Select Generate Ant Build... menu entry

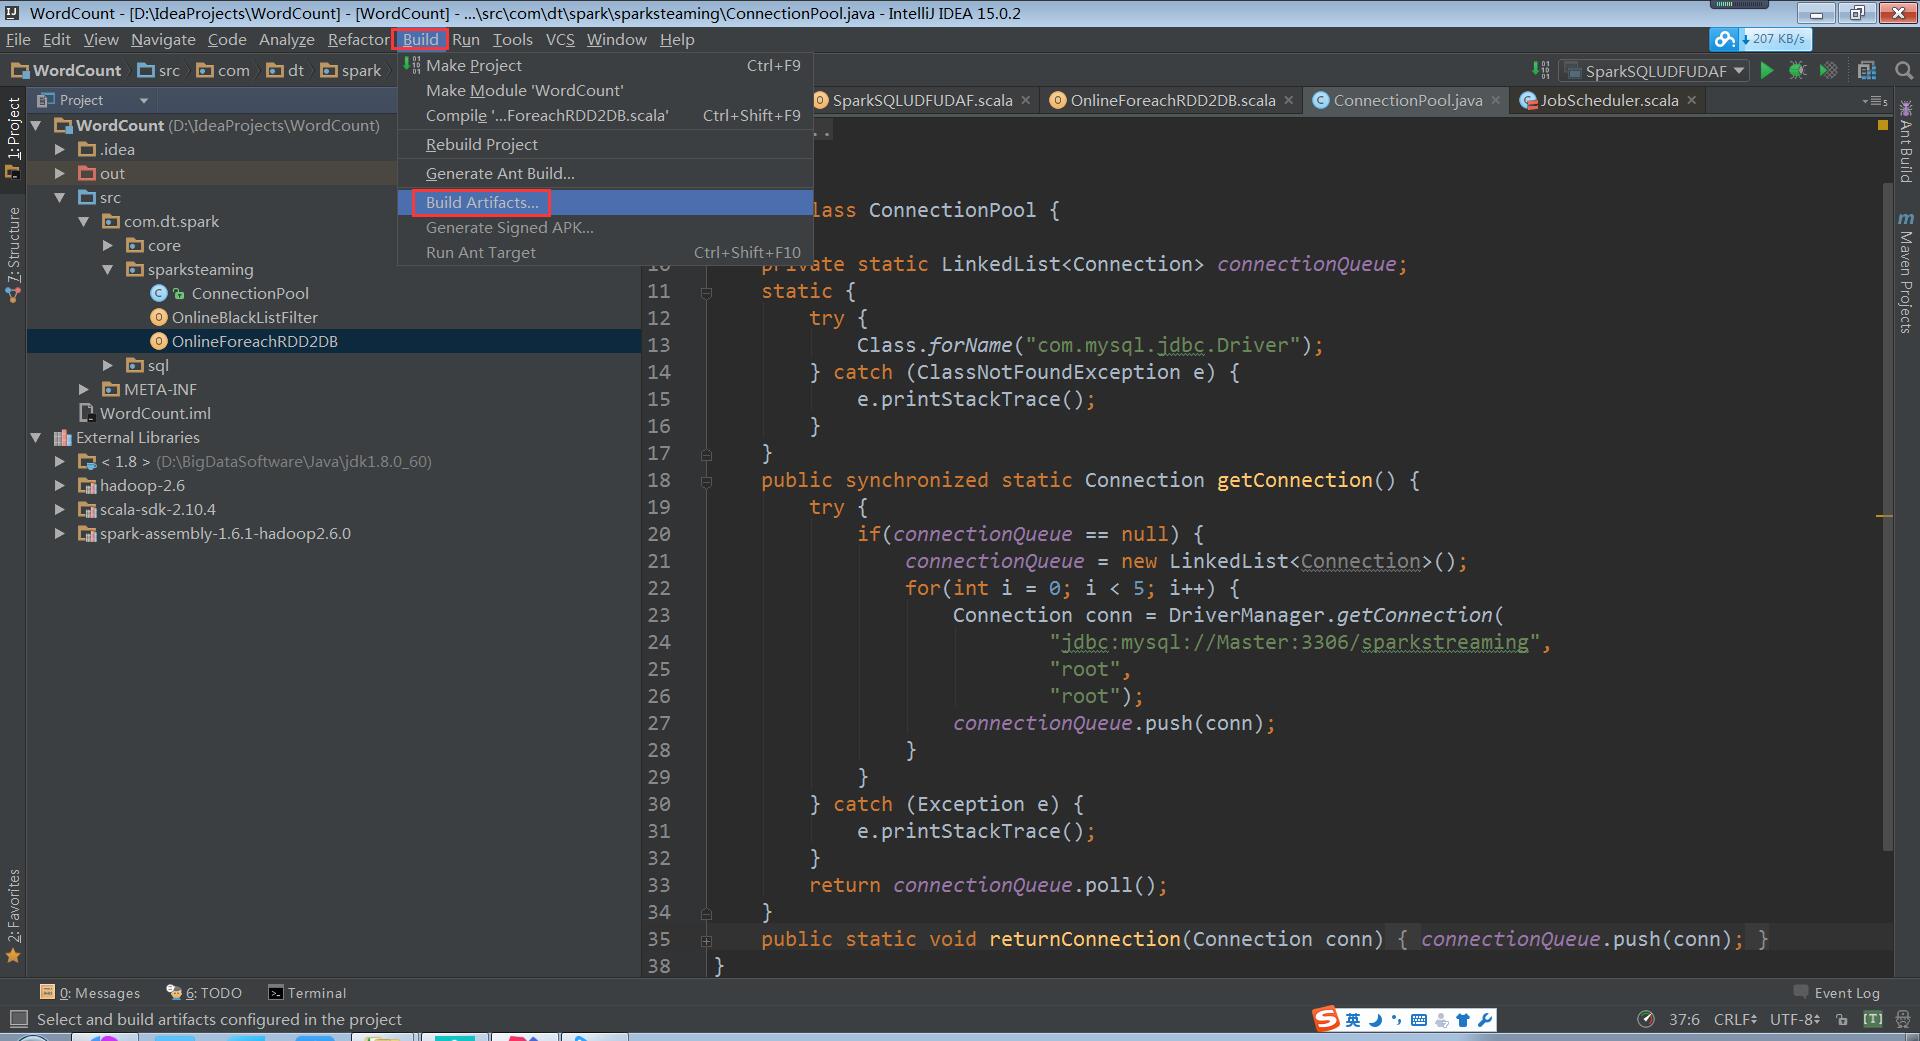(605, 173)
